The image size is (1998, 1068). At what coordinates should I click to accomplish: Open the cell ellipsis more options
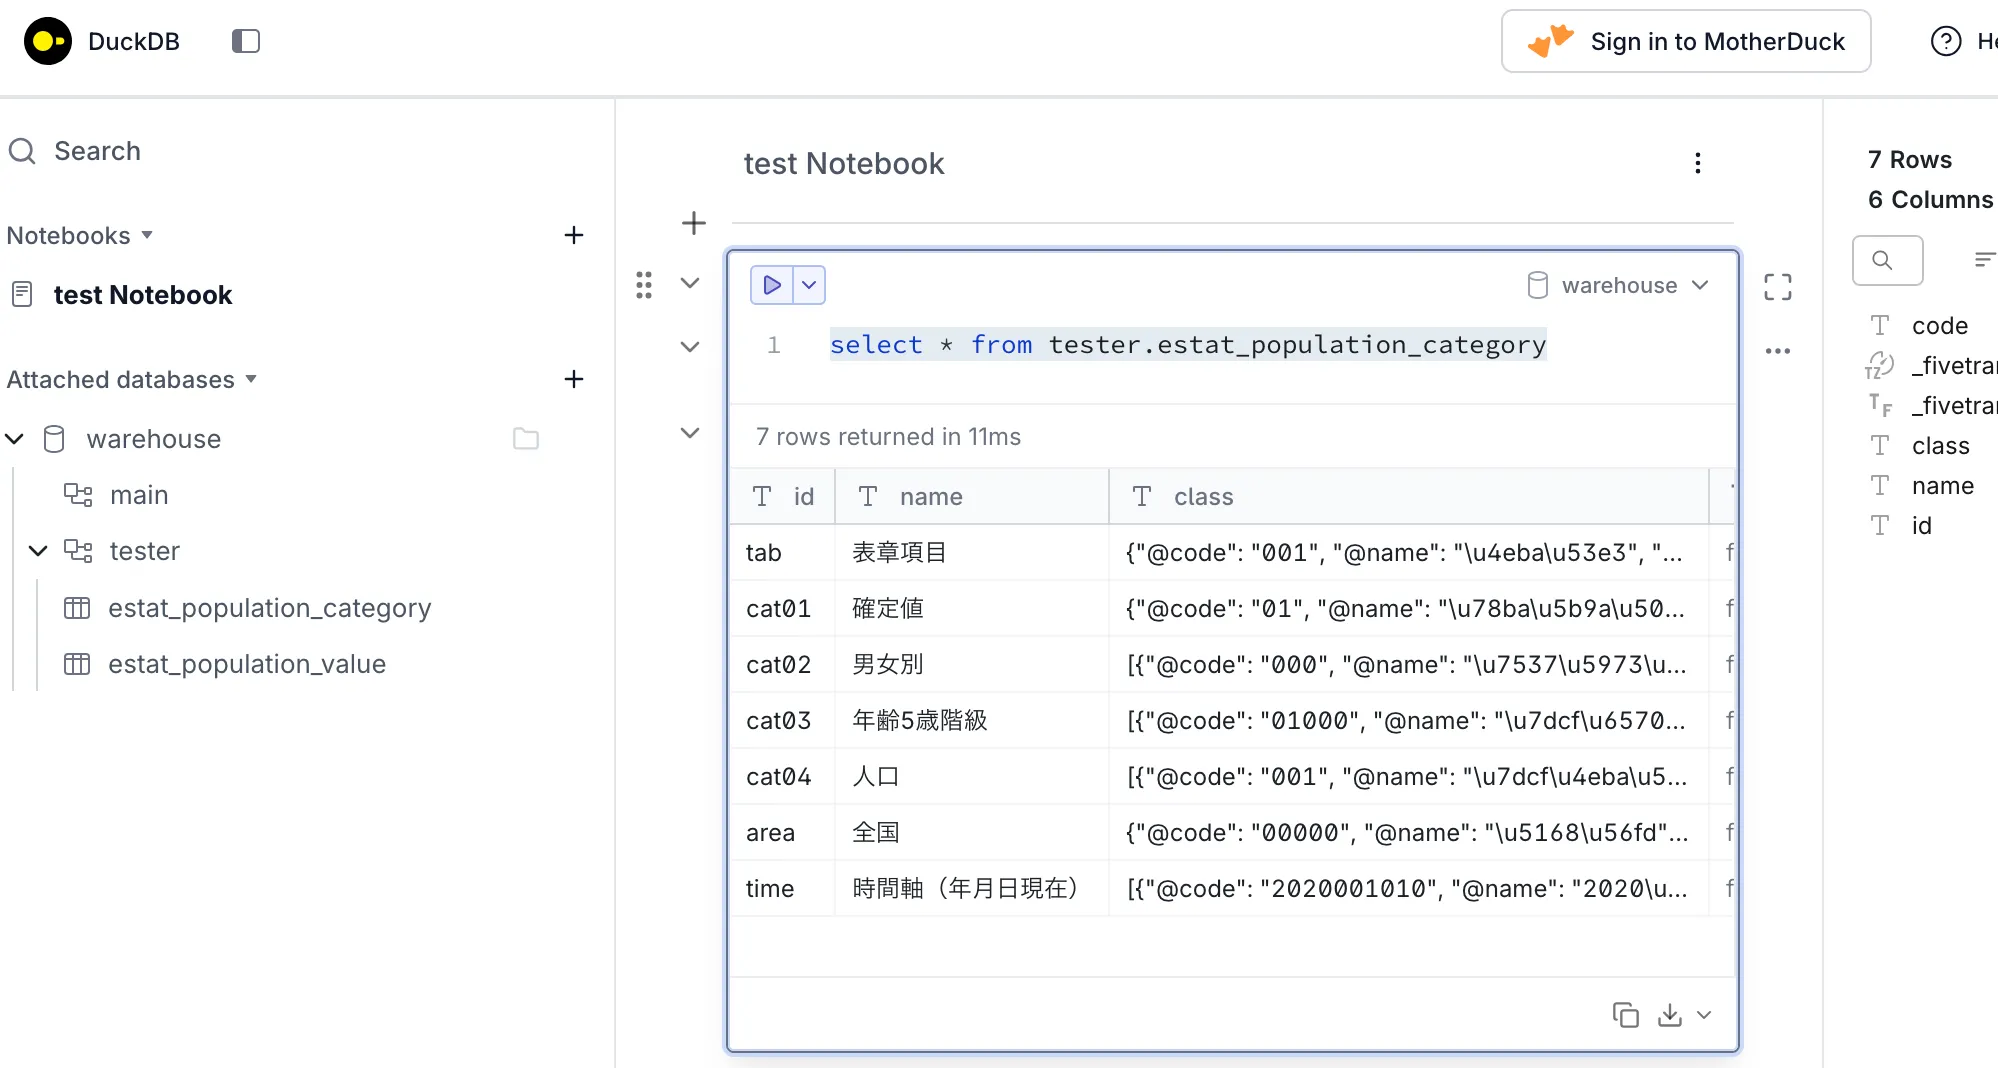(1778, 351)
